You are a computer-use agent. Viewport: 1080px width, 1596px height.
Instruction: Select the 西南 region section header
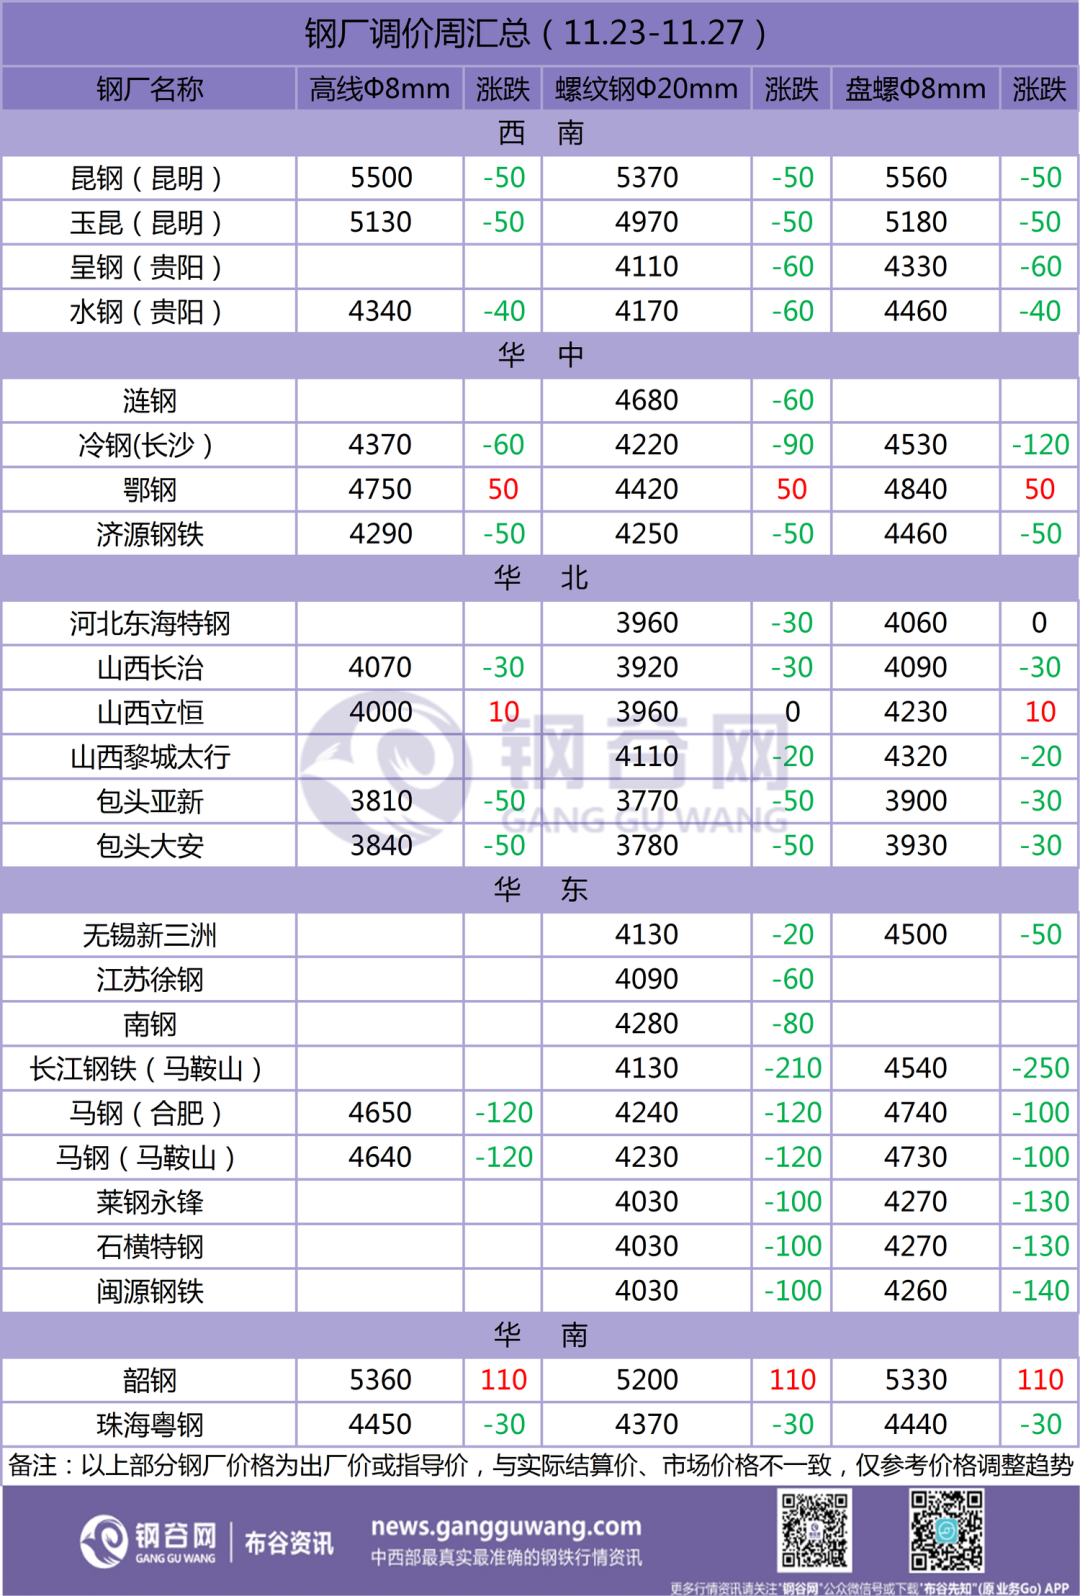click(x=540, y=133)
